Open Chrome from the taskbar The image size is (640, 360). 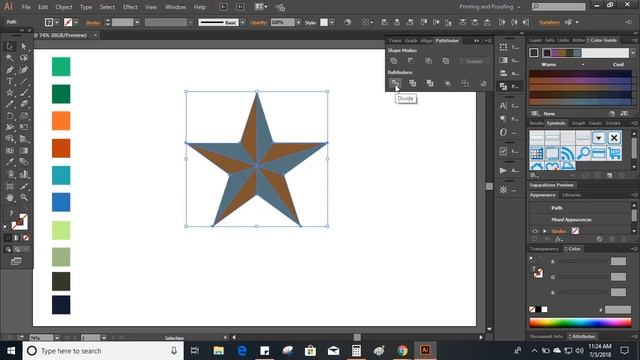pyautogui.click(x=402, y=351)
